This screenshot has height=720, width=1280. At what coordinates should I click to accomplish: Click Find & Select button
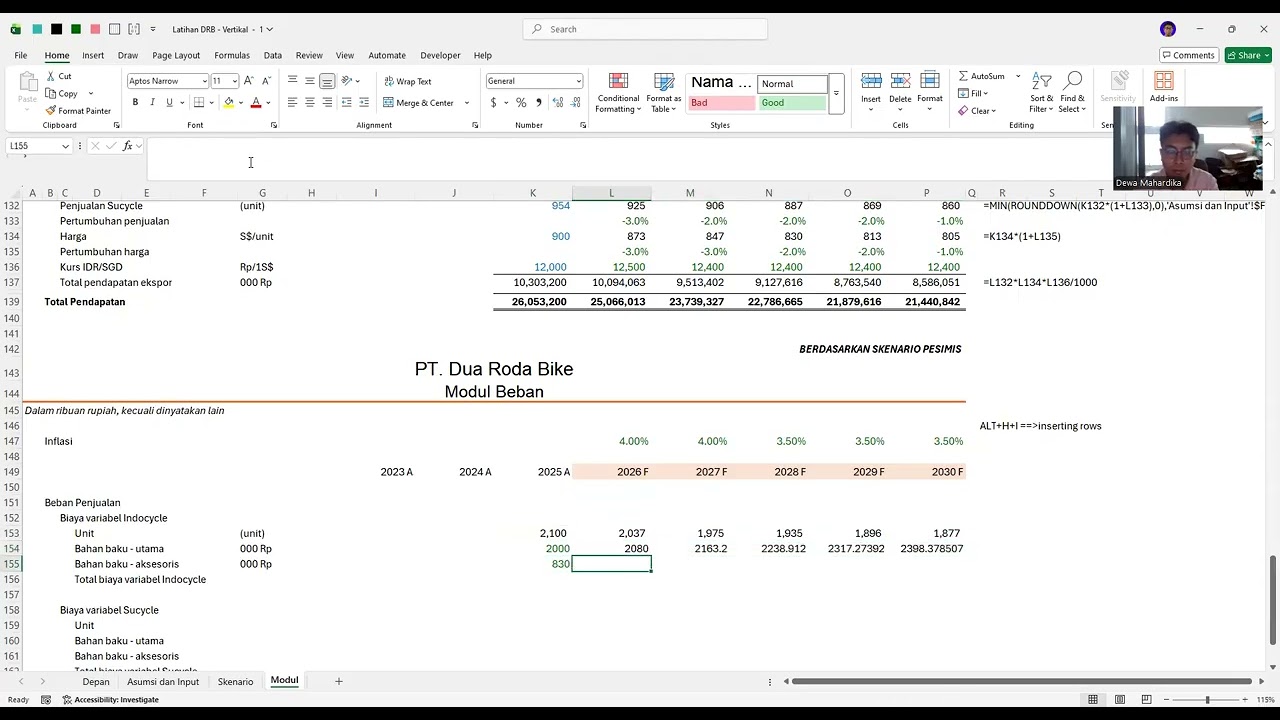click(1073, 92)
